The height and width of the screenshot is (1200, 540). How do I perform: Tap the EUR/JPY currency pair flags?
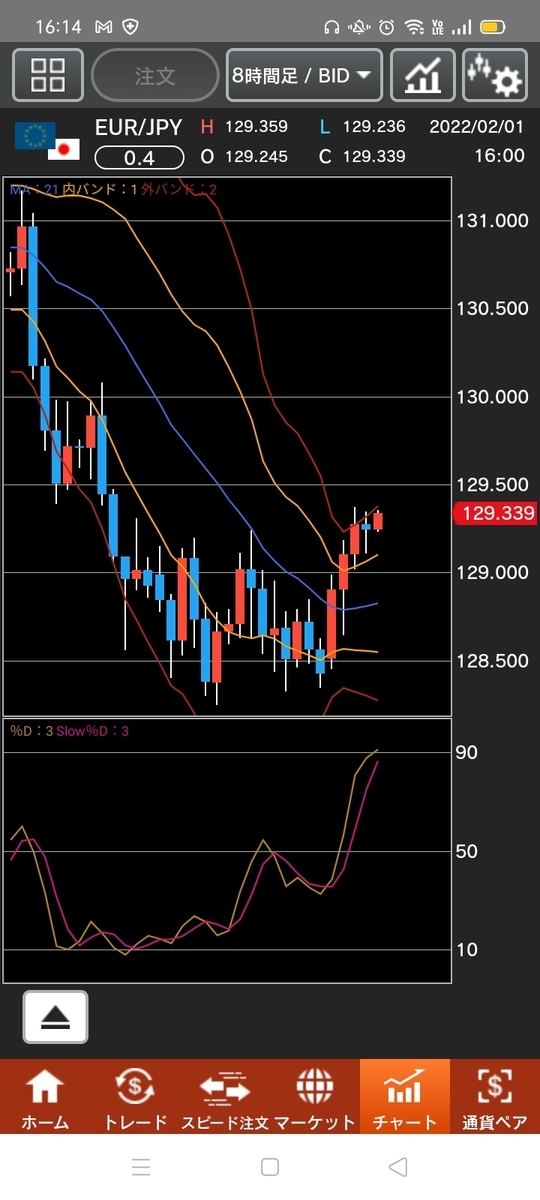[x=47, y=142]
